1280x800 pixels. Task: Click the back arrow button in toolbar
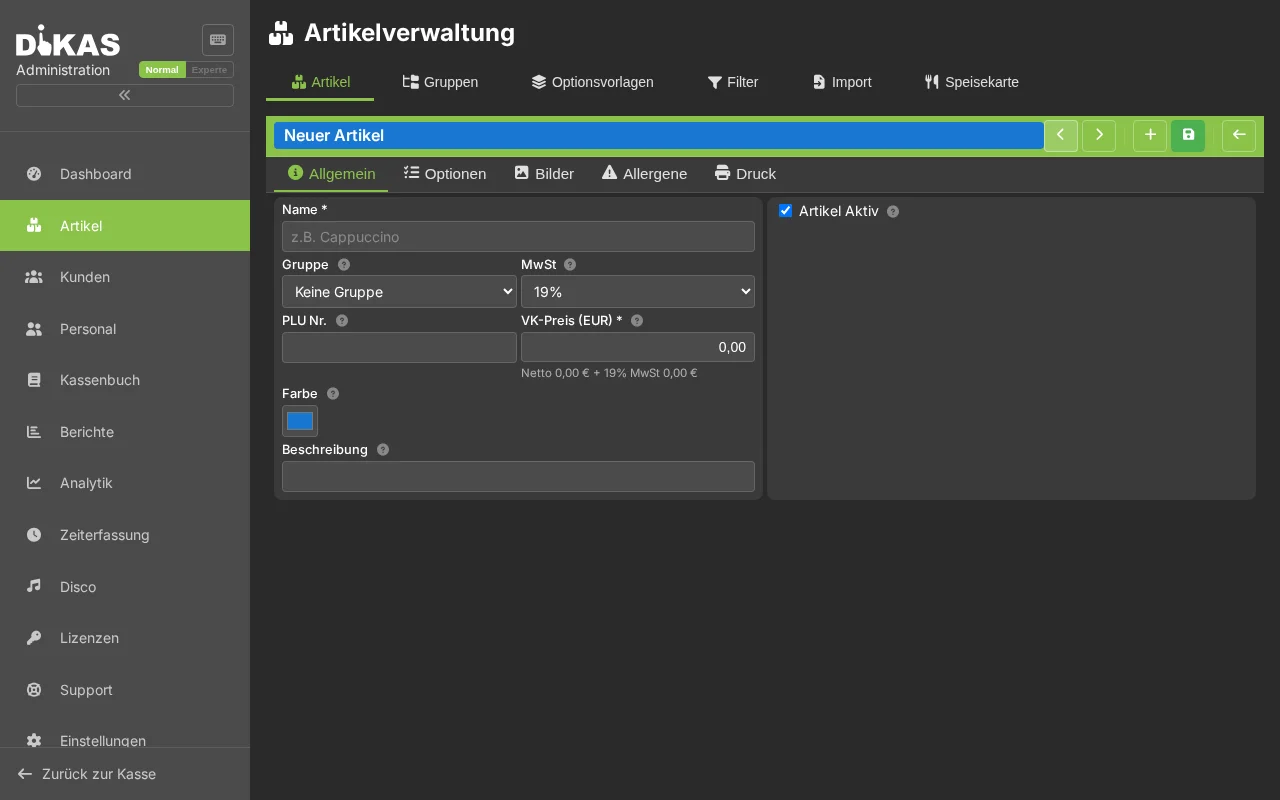tap(1239, 135)
